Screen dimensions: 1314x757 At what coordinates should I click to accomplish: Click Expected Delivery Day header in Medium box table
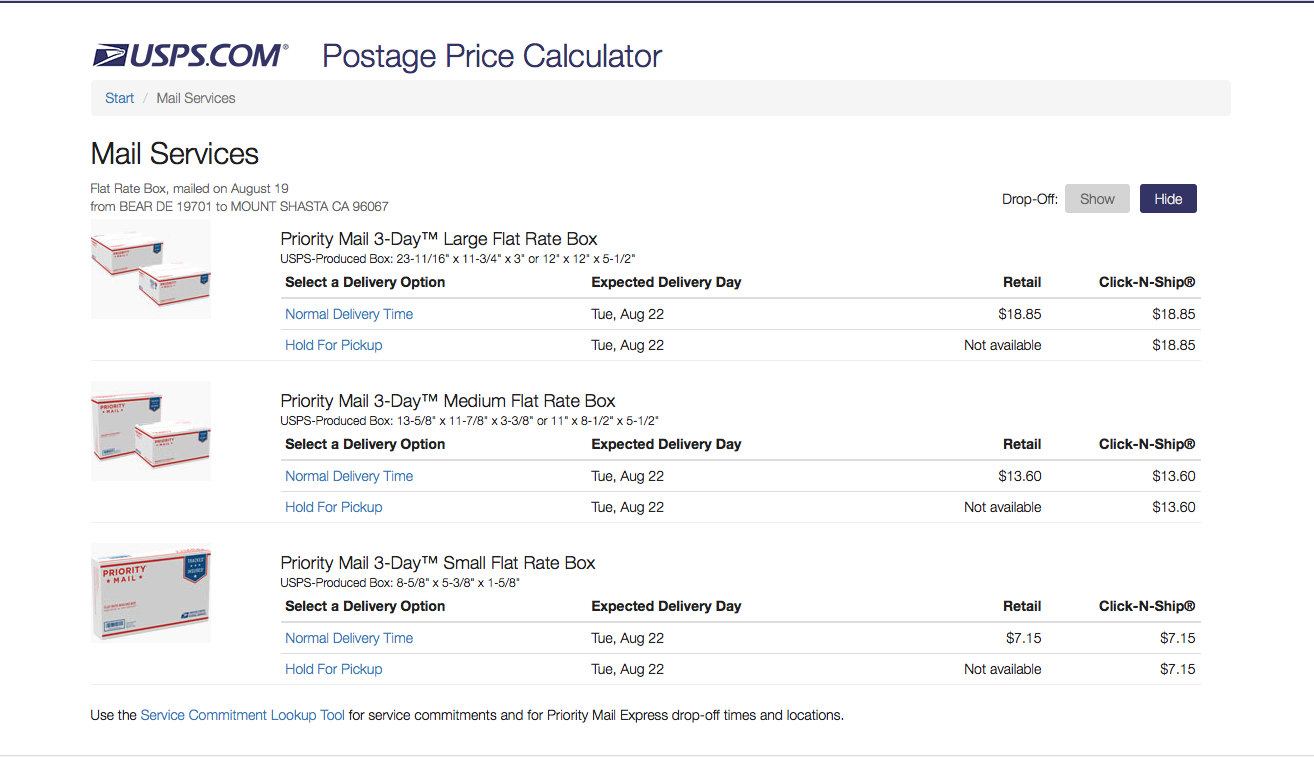click(666, 444)
